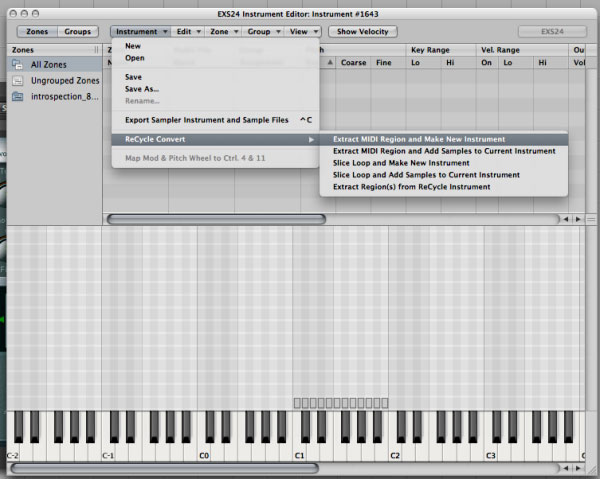Click the Ungrouped Zones icon
The width and height of the screenshot is (600, 479).
pos(17,80)
